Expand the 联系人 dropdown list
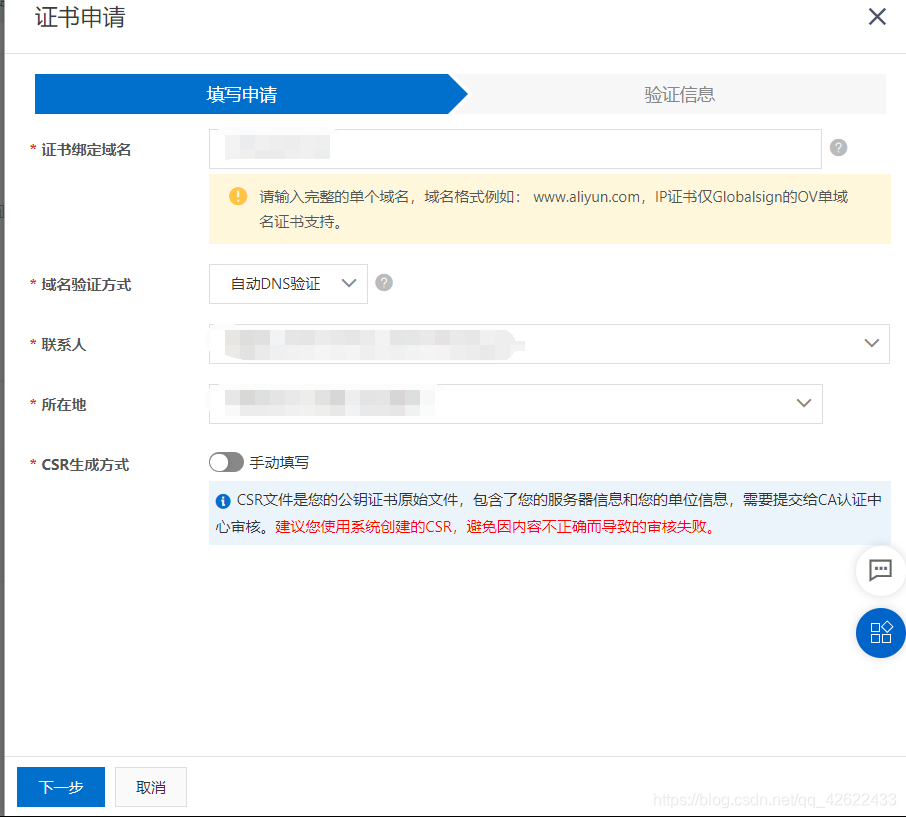Viewport: 906px width, 818px height. (549, 344)
